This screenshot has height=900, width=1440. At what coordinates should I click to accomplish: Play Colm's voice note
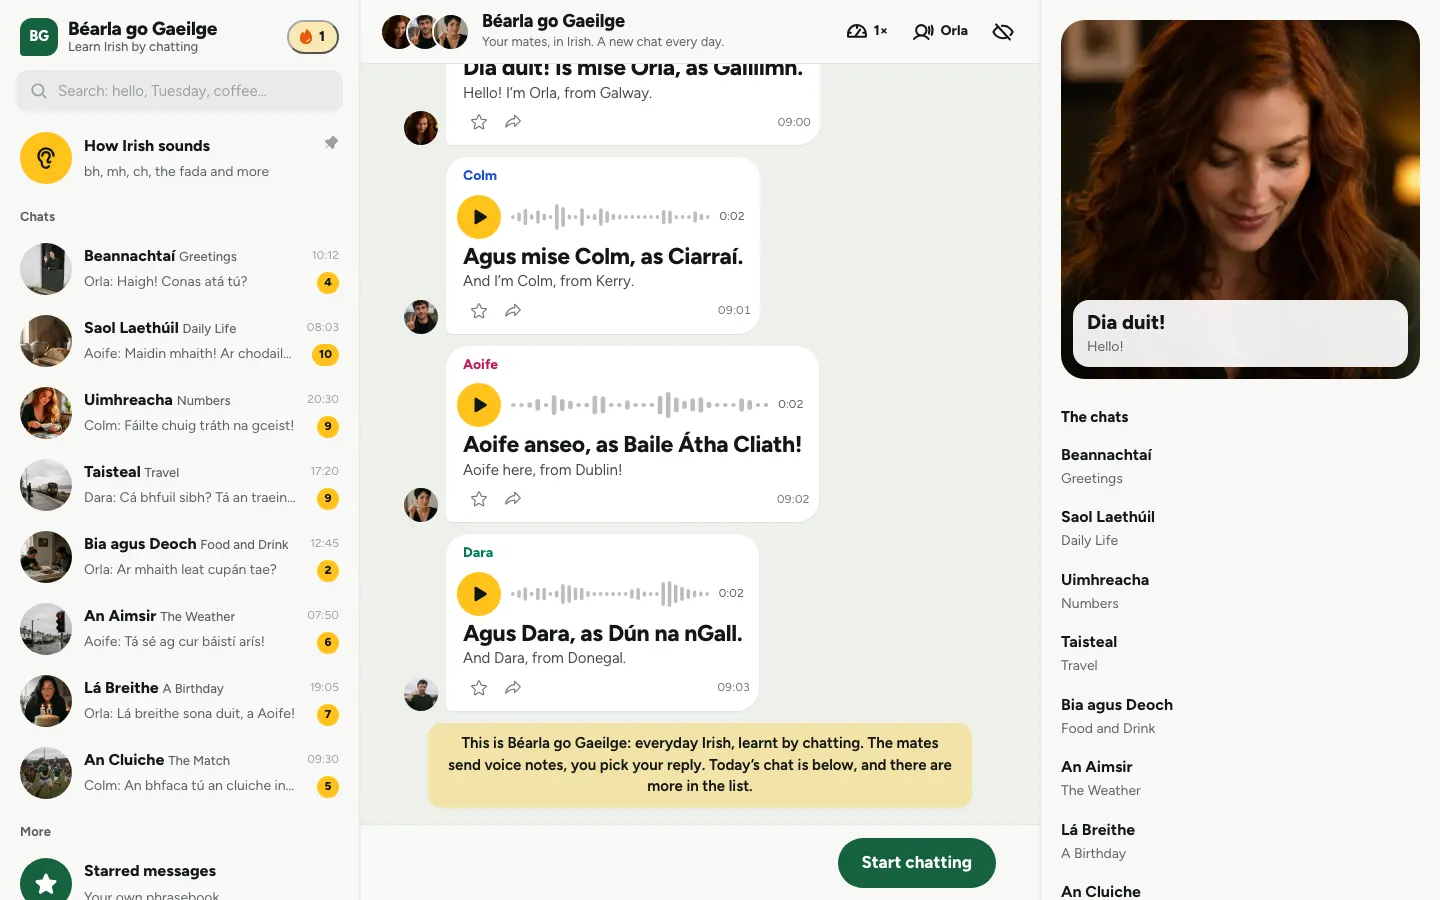479,217
